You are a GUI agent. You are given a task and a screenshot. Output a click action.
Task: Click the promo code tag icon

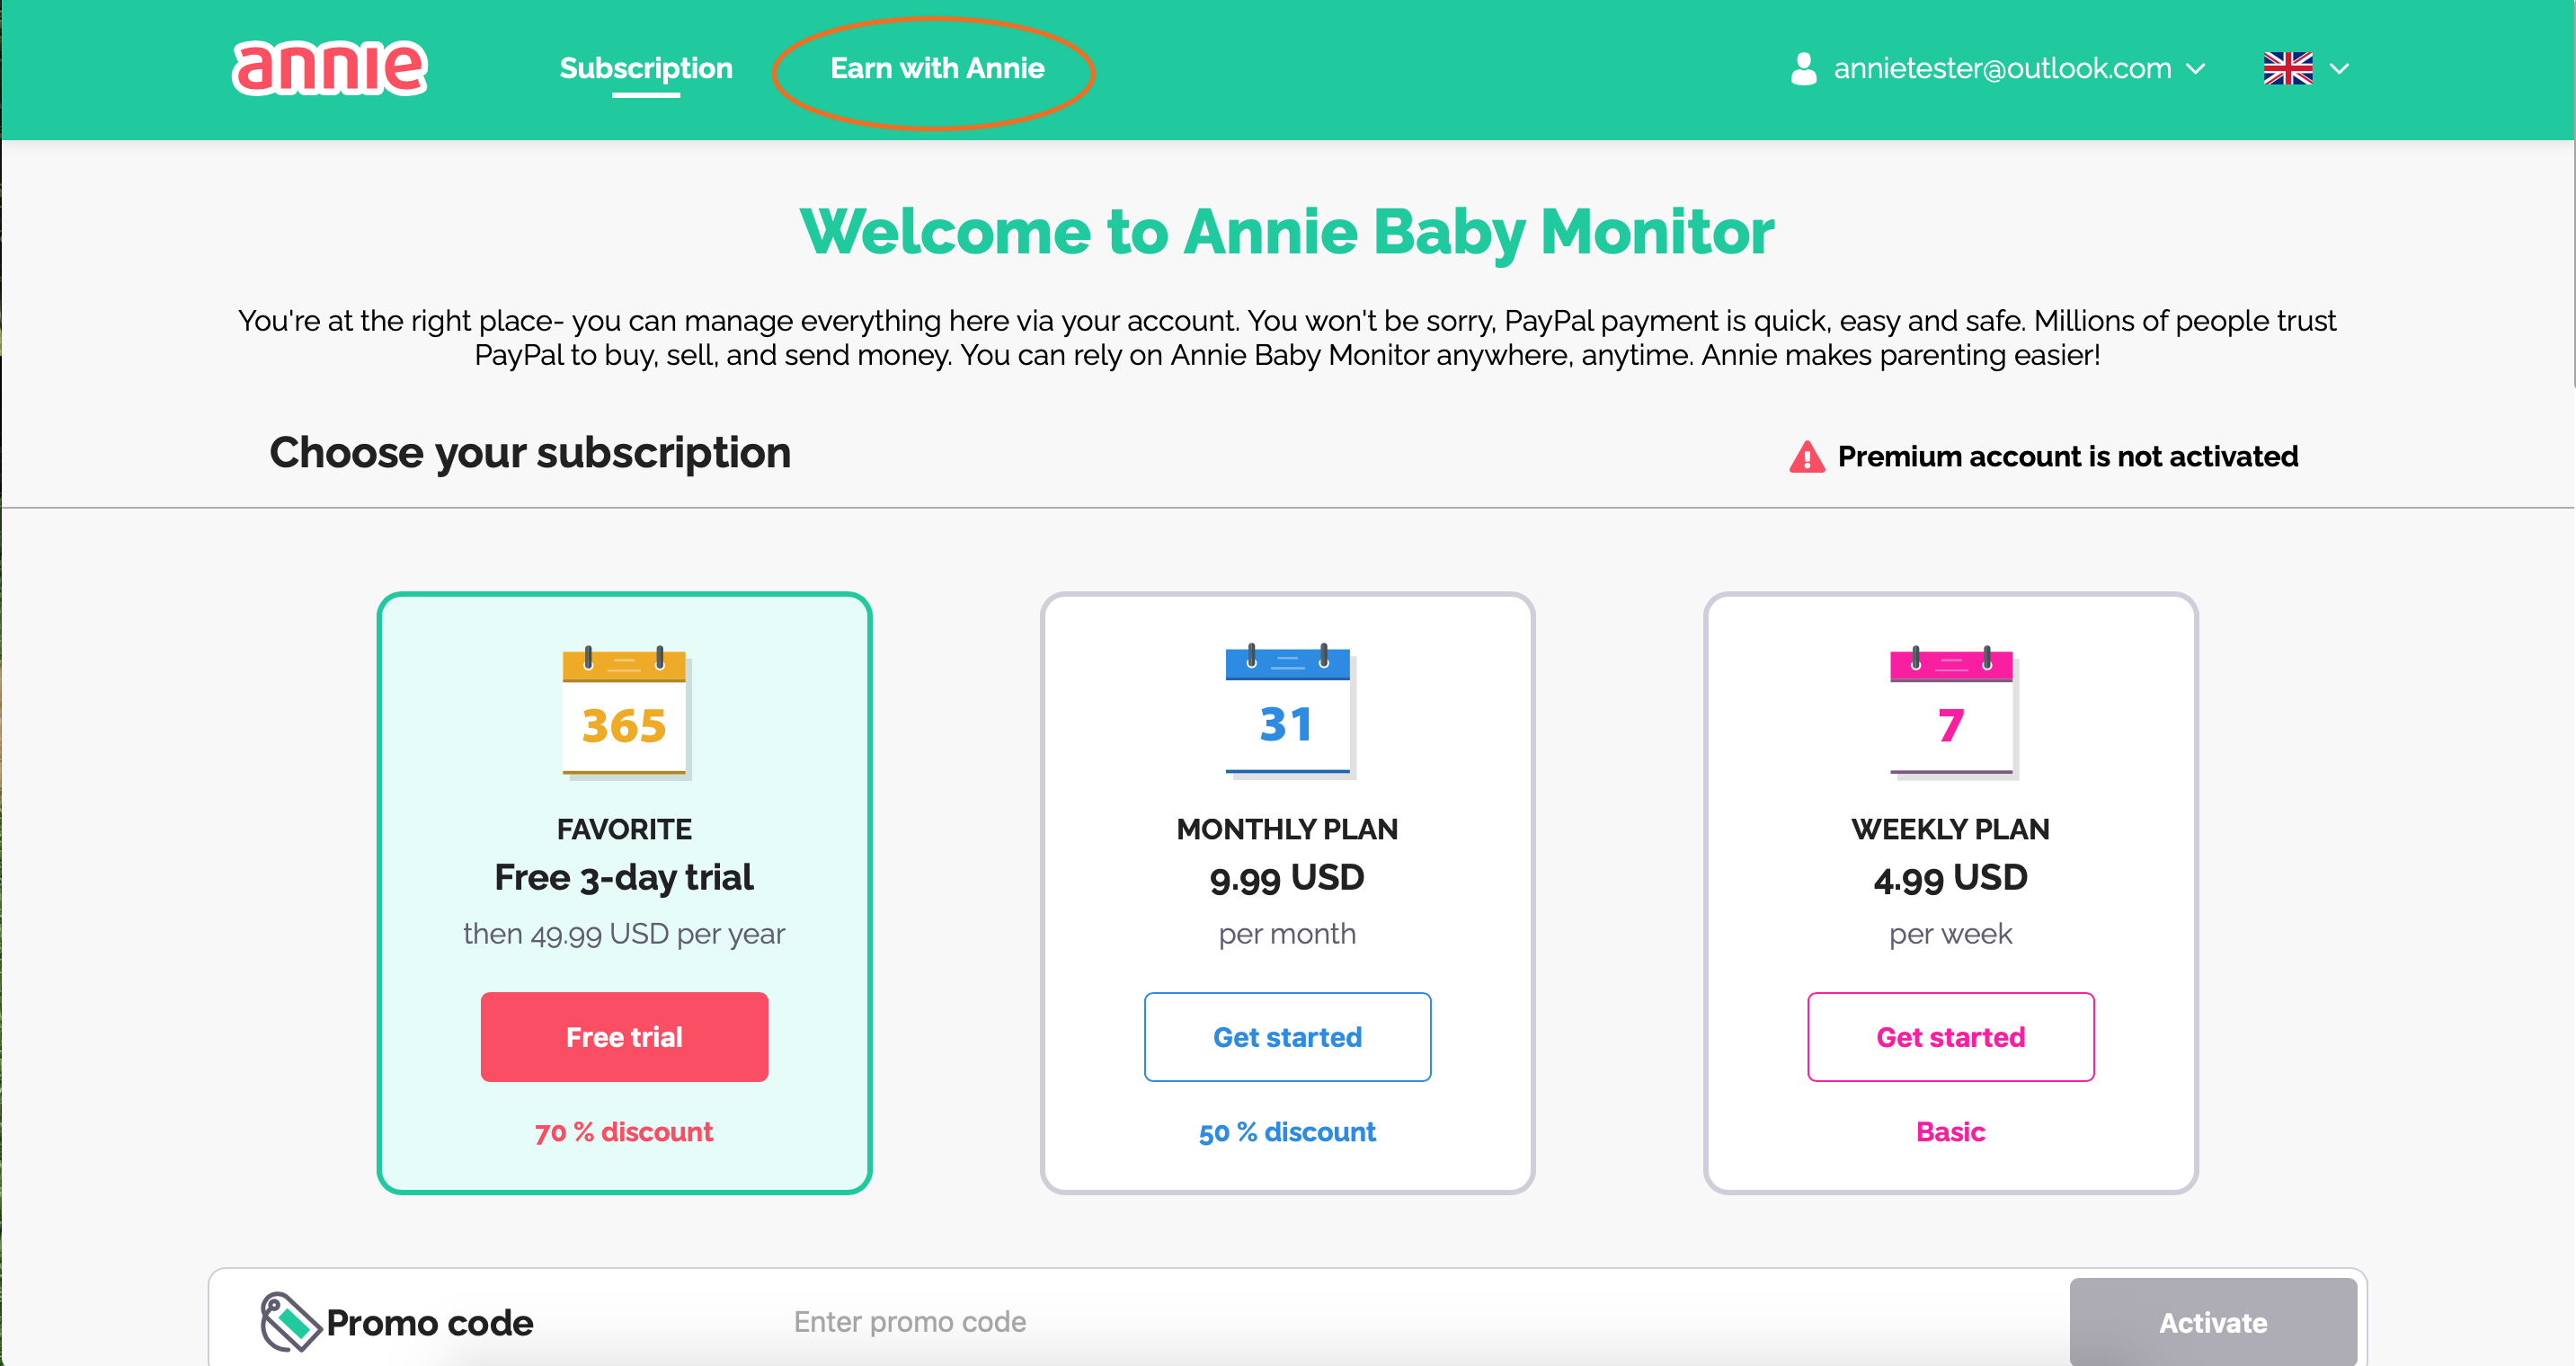288,1321
